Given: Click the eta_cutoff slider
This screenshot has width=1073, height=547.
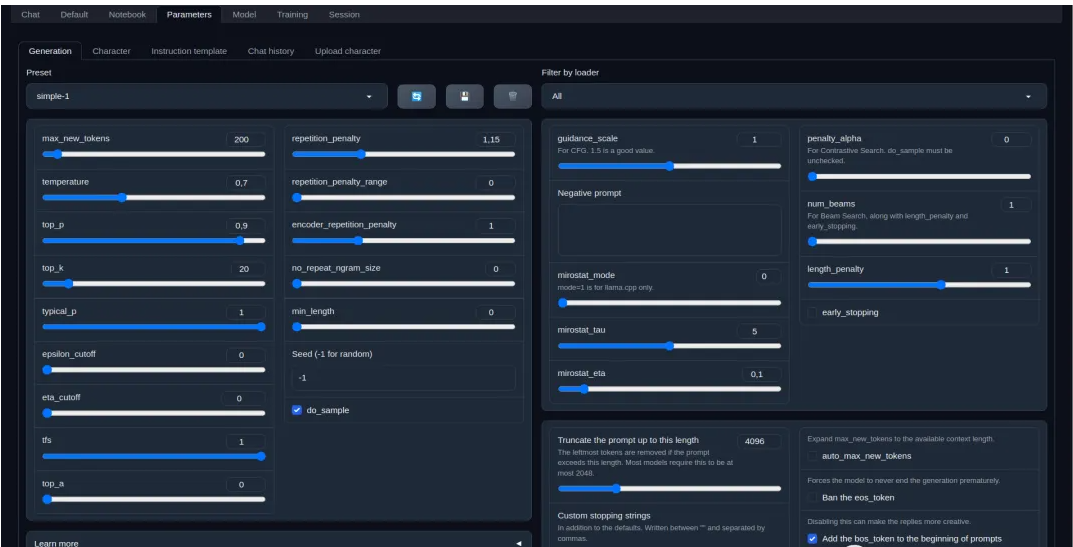Looking at the screenshot, I should pyautogui.click(x=154, y=413).
